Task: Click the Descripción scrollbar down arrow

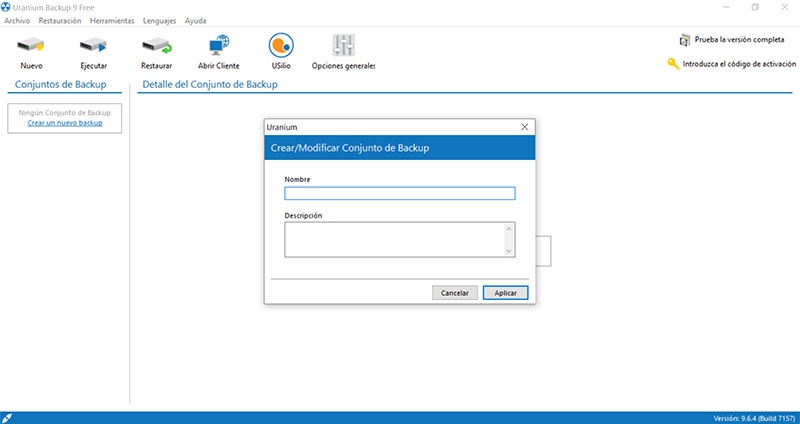Action: (509, 251)
